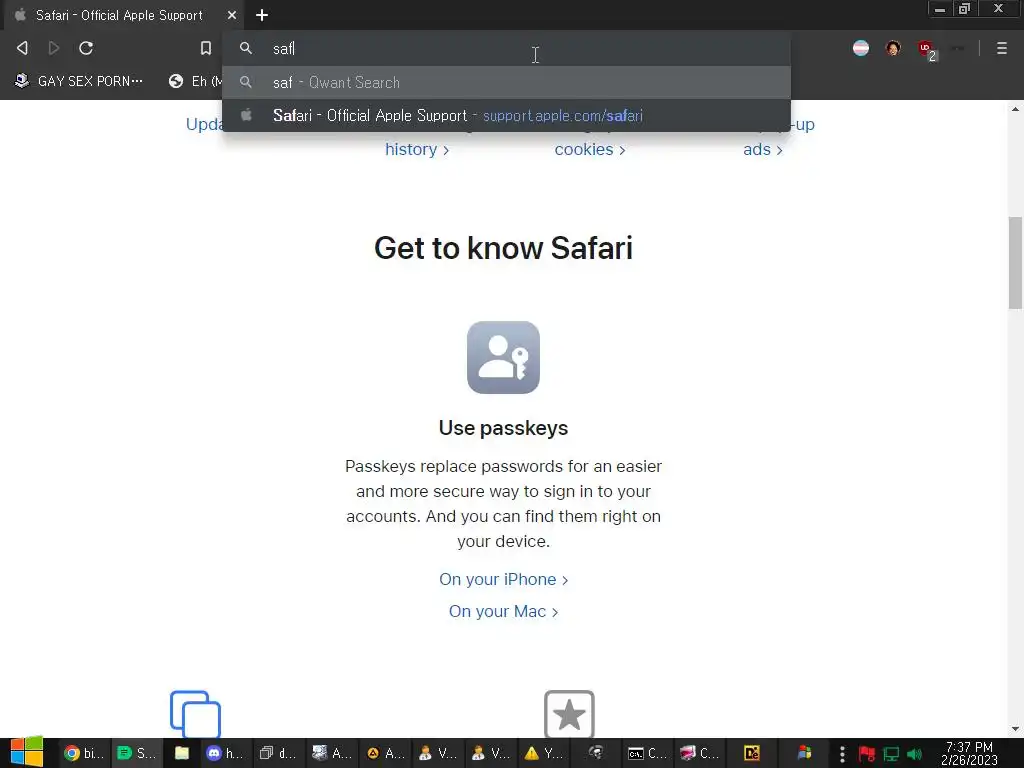Open the colorful Windows flag taskbar icon
Viewport: 1024px width, 768px height.
point(805,753)
